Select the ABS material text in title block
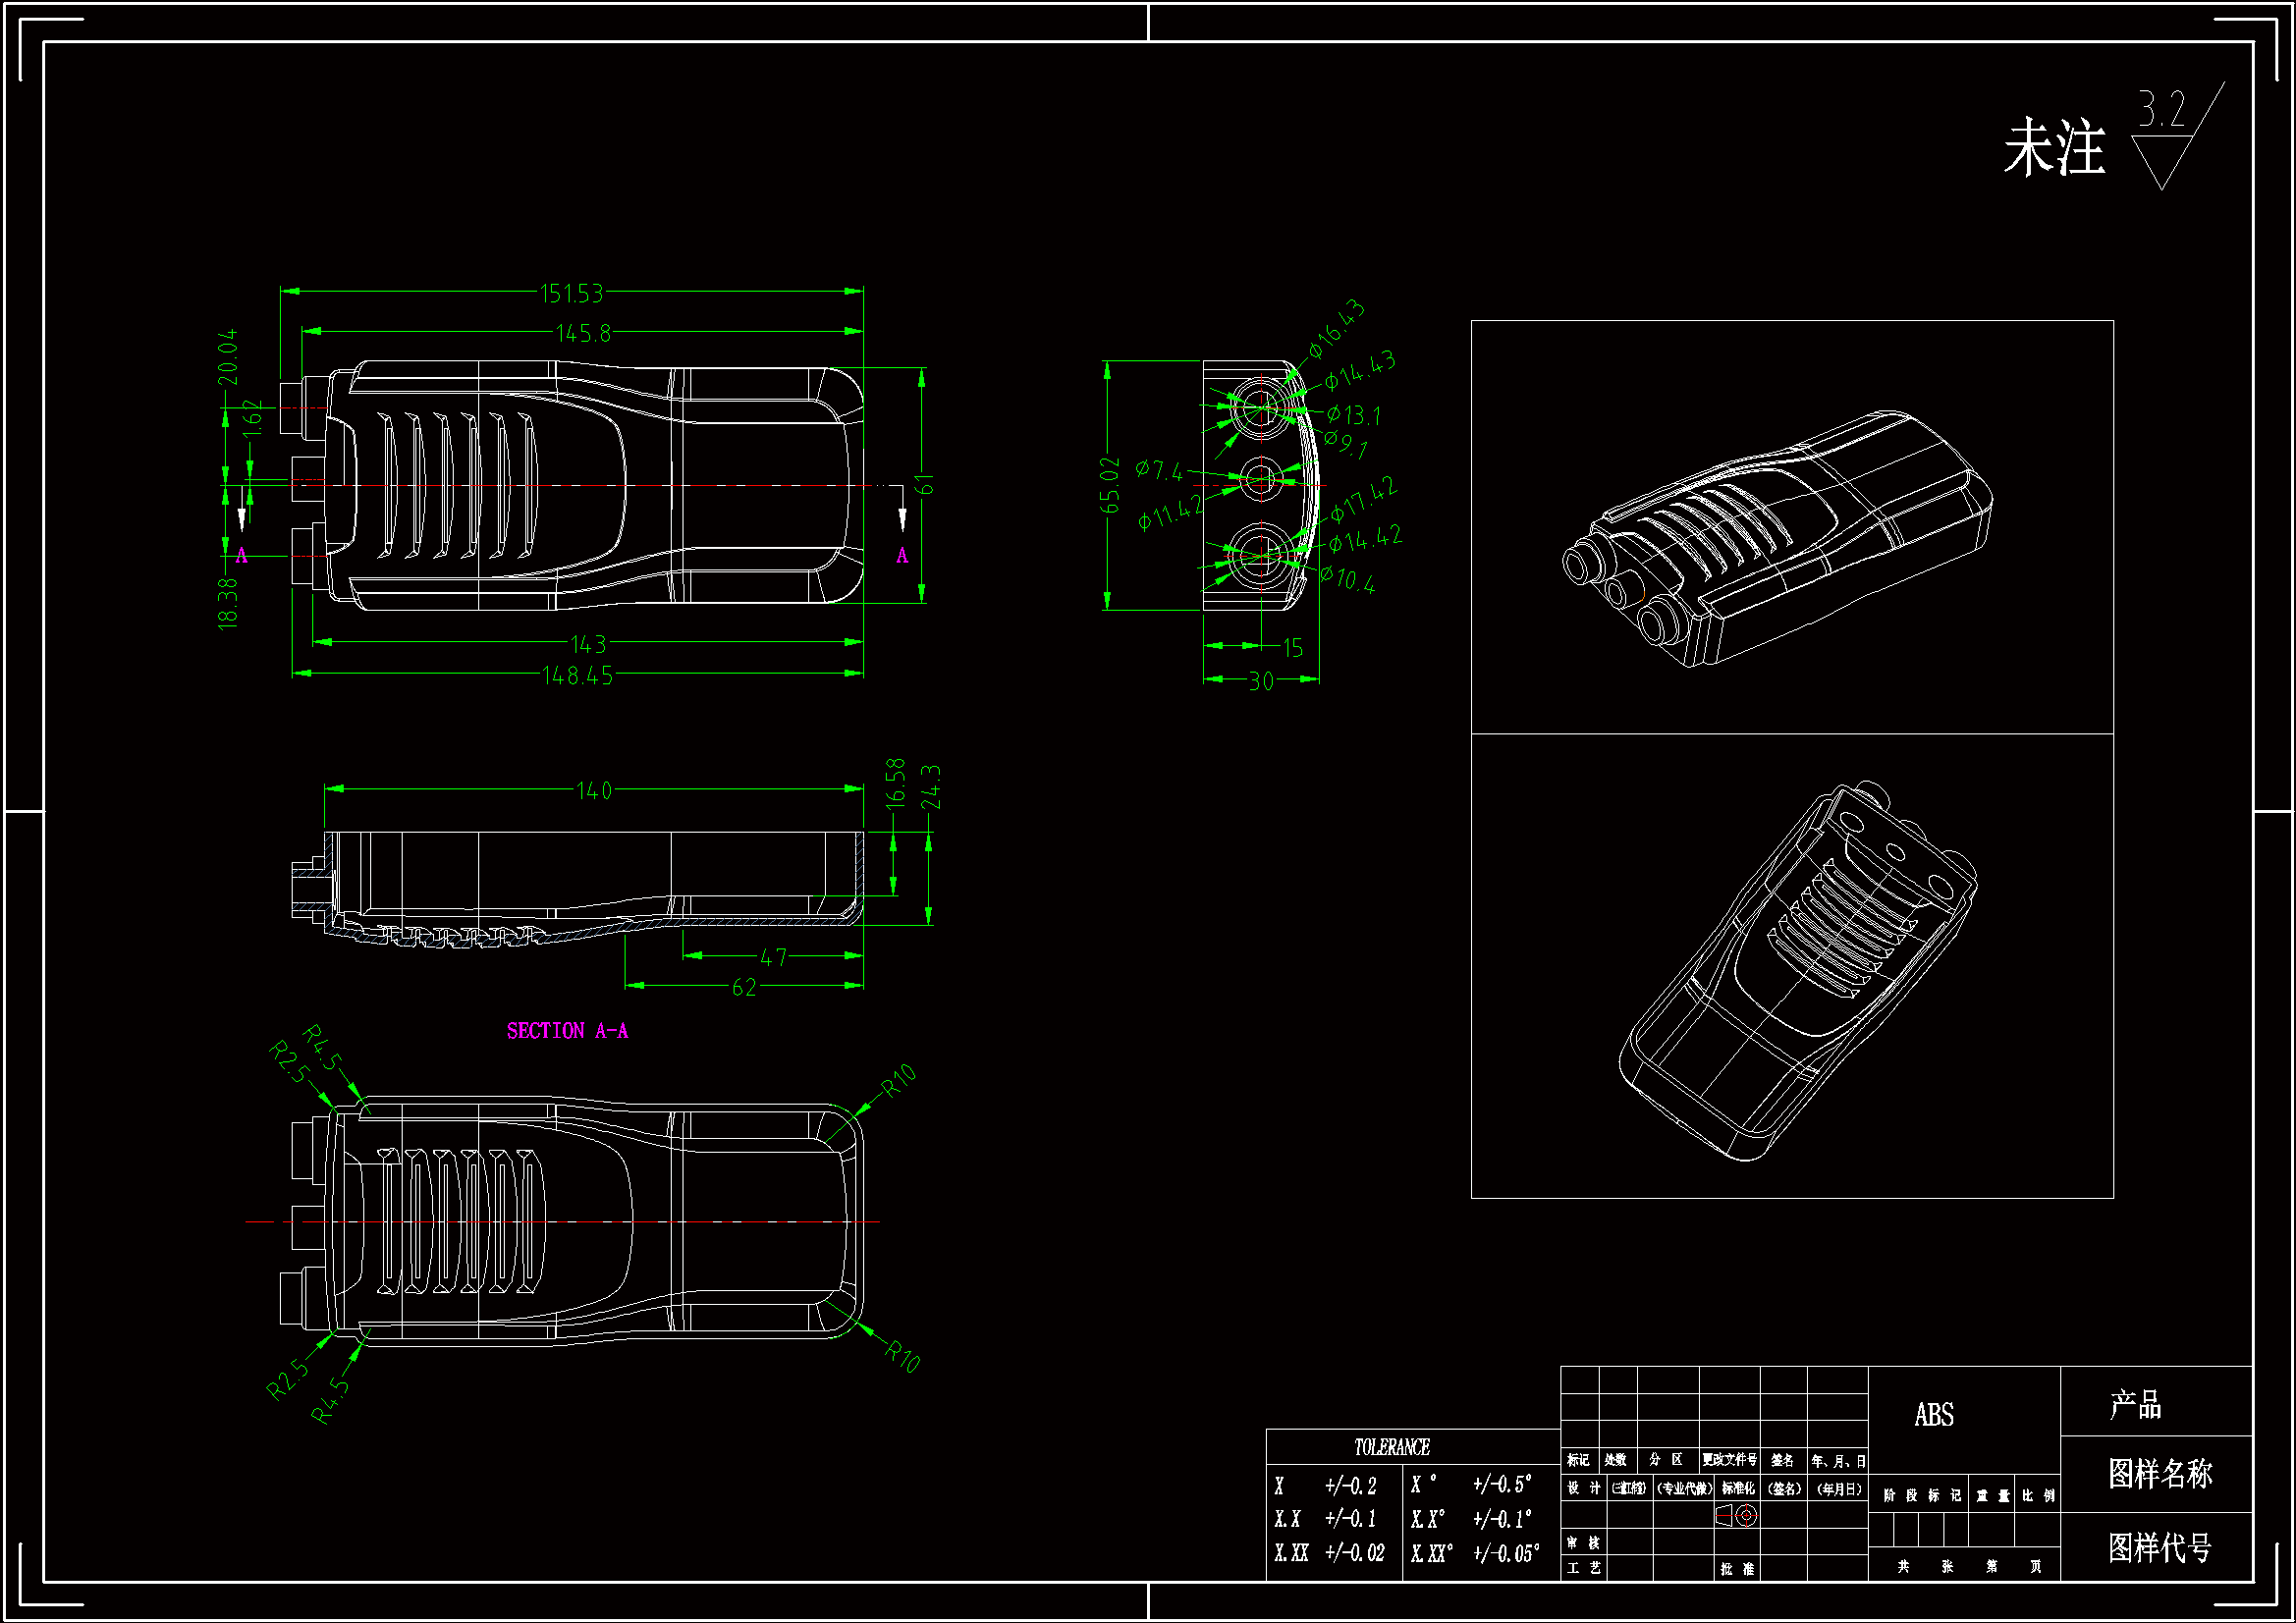This screenshot has height=1623, width=2296. (x=1933, y=1415)
